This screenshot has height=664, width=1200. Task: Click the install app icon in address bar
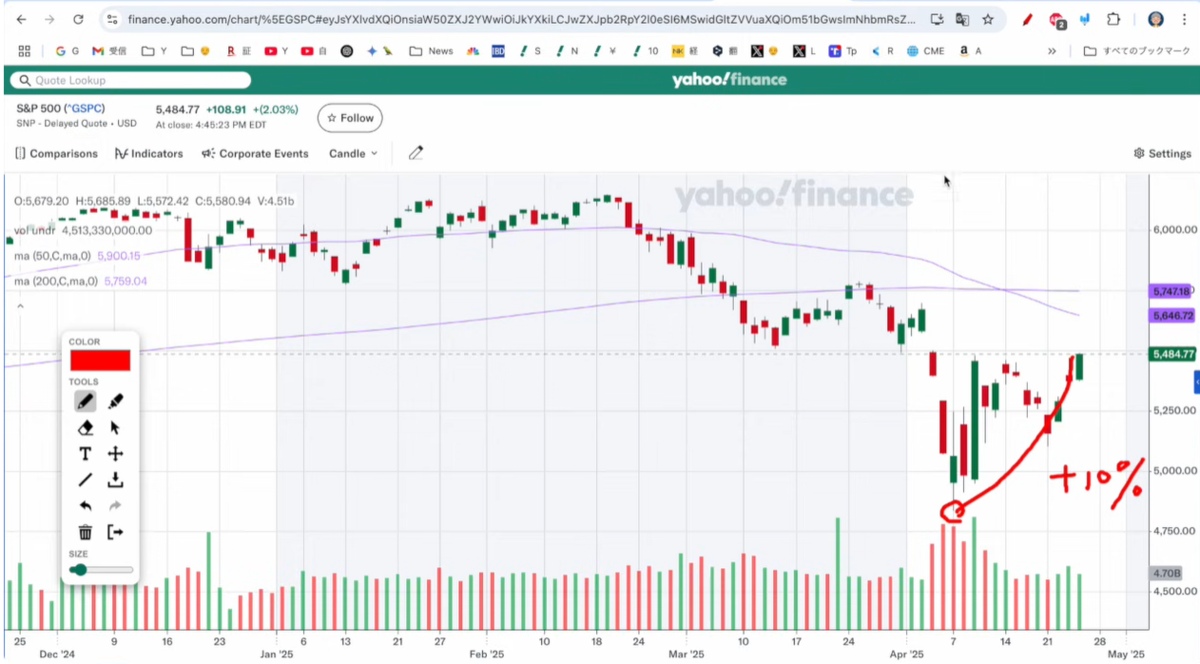(x=936, y=19)
